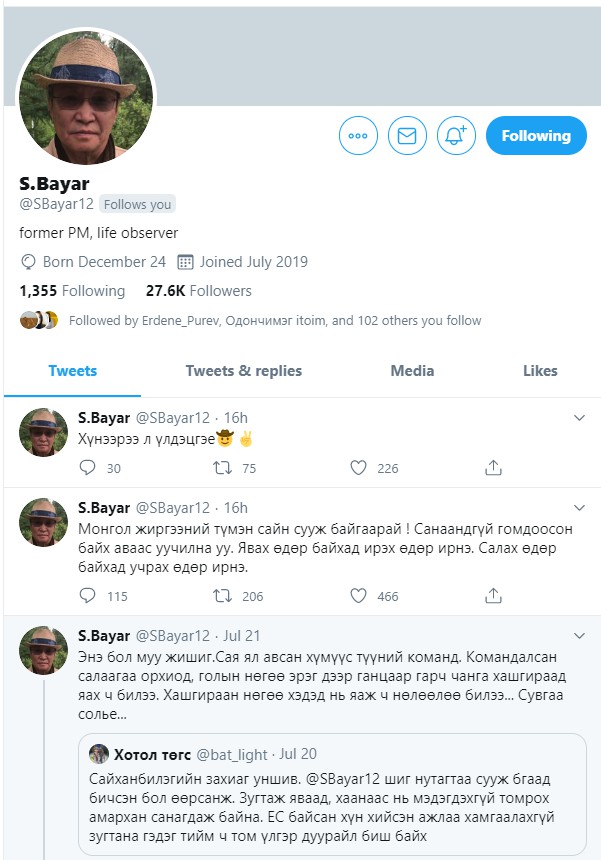
Task: Open the three-dot more options button
Action: pyautogui.click(x=358, y=135)
